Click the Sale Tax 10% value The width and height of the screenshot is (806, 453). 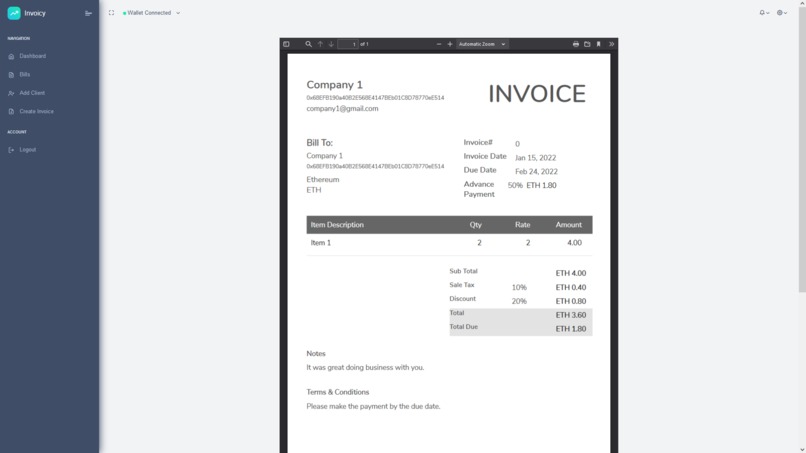pos(519,287)
